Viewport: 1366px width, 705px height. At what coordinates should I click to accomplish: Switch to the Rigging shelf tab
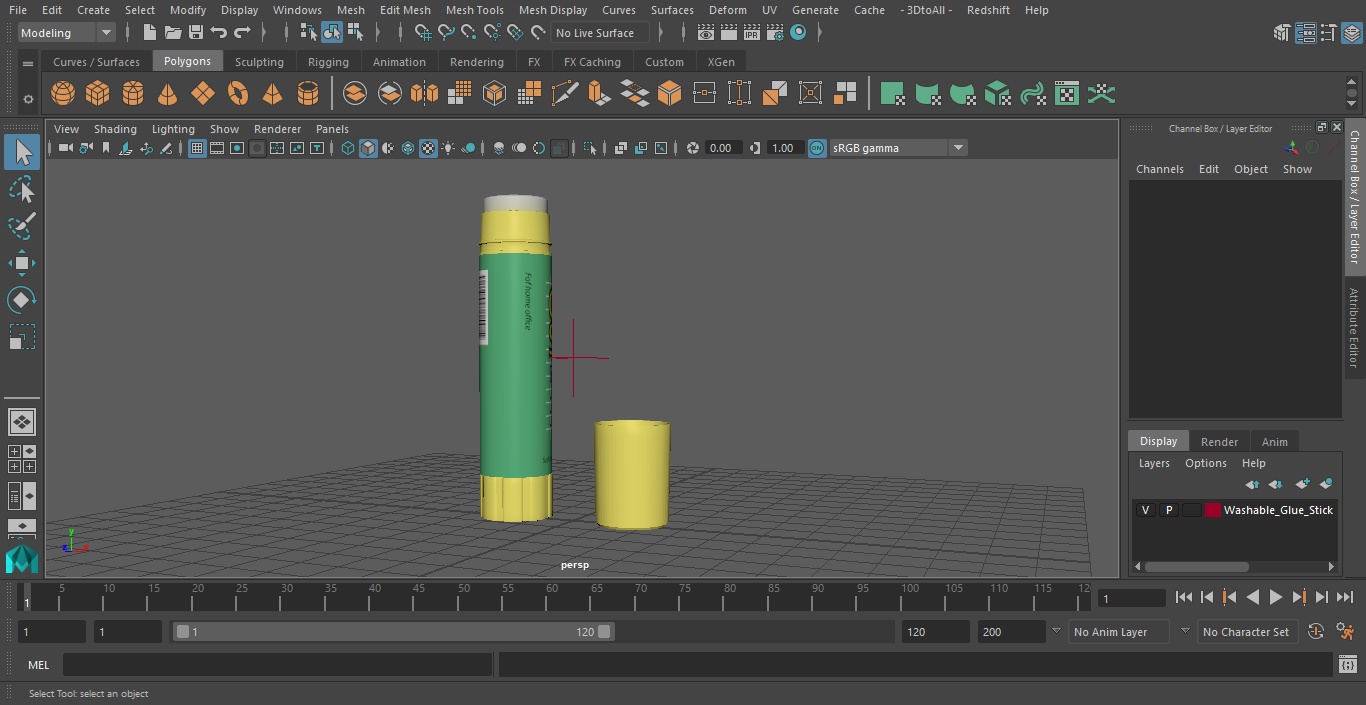pyautogui.click(x=328, y=62)
